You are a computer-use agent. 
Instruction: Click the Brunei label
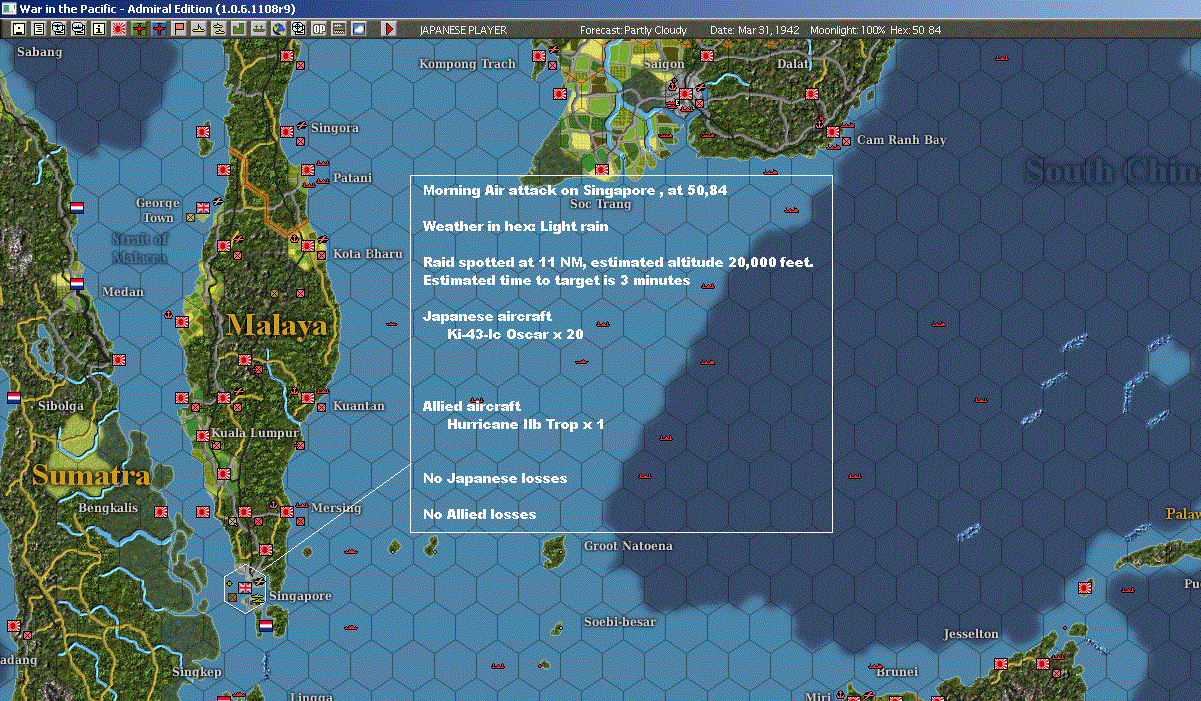pyautogui.click(x=897, y=672)
